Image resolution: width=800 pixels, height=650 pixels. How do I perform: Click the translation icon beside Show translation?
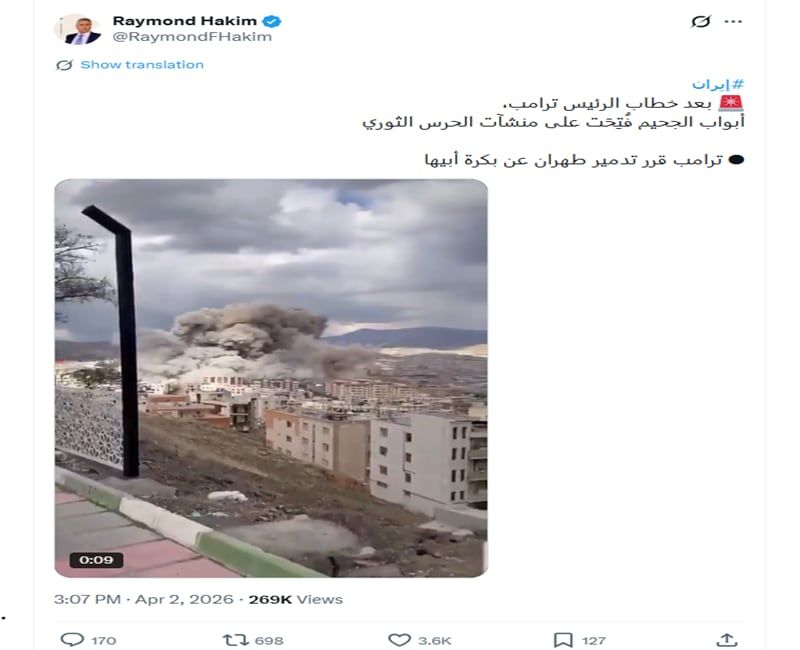click(64, 65)
